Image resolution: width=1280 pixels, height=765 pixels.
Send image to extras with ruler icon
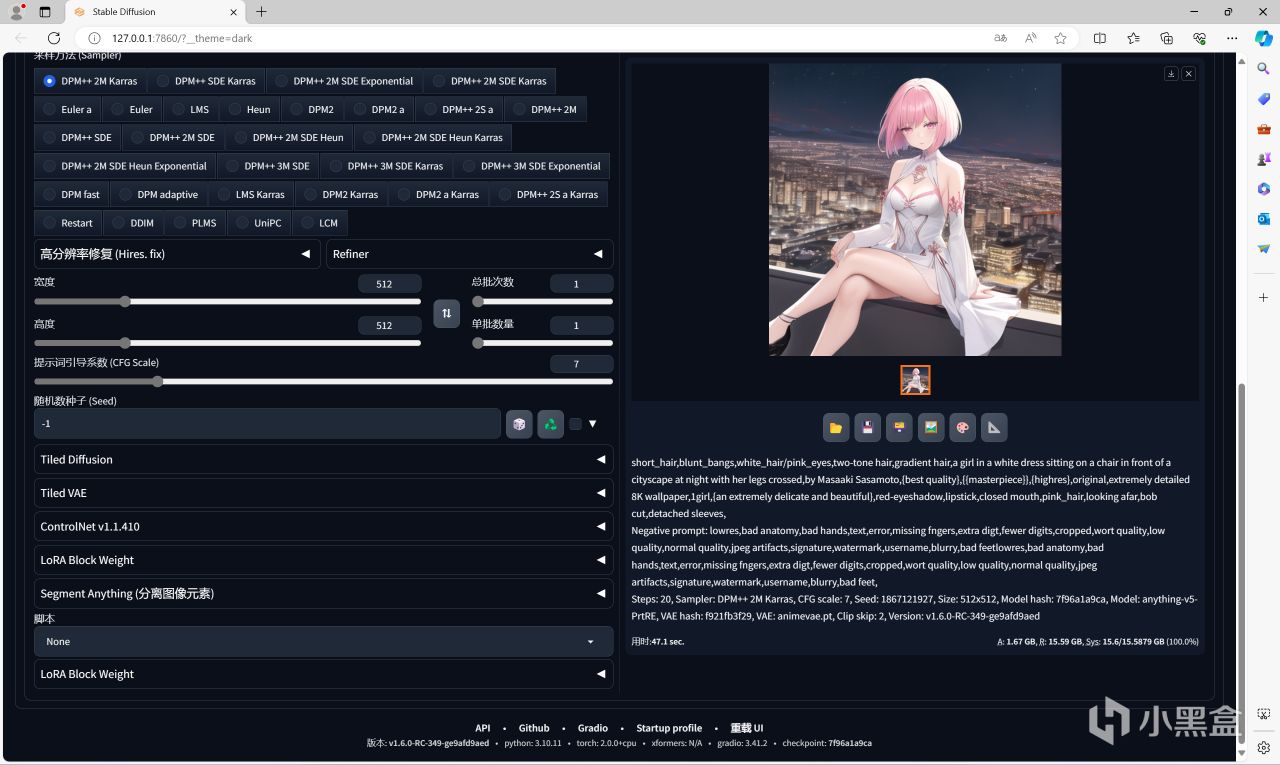pos(993,428)
